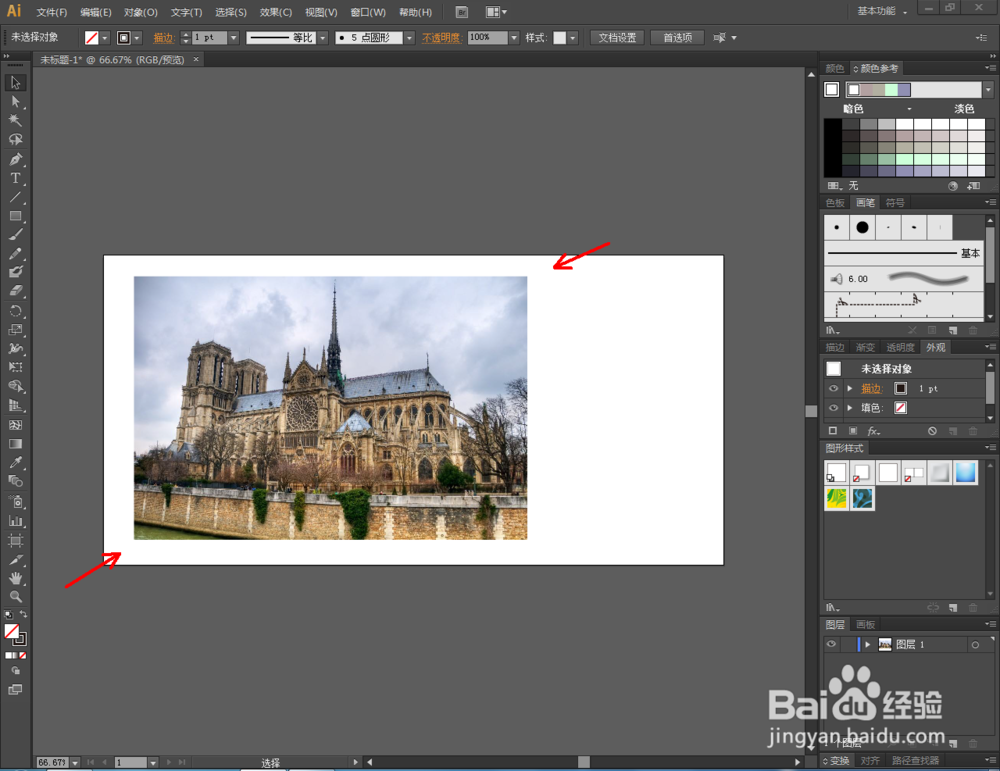
Task: Open zoom level 66.67% dropdown
Action: tap(75, 762)
